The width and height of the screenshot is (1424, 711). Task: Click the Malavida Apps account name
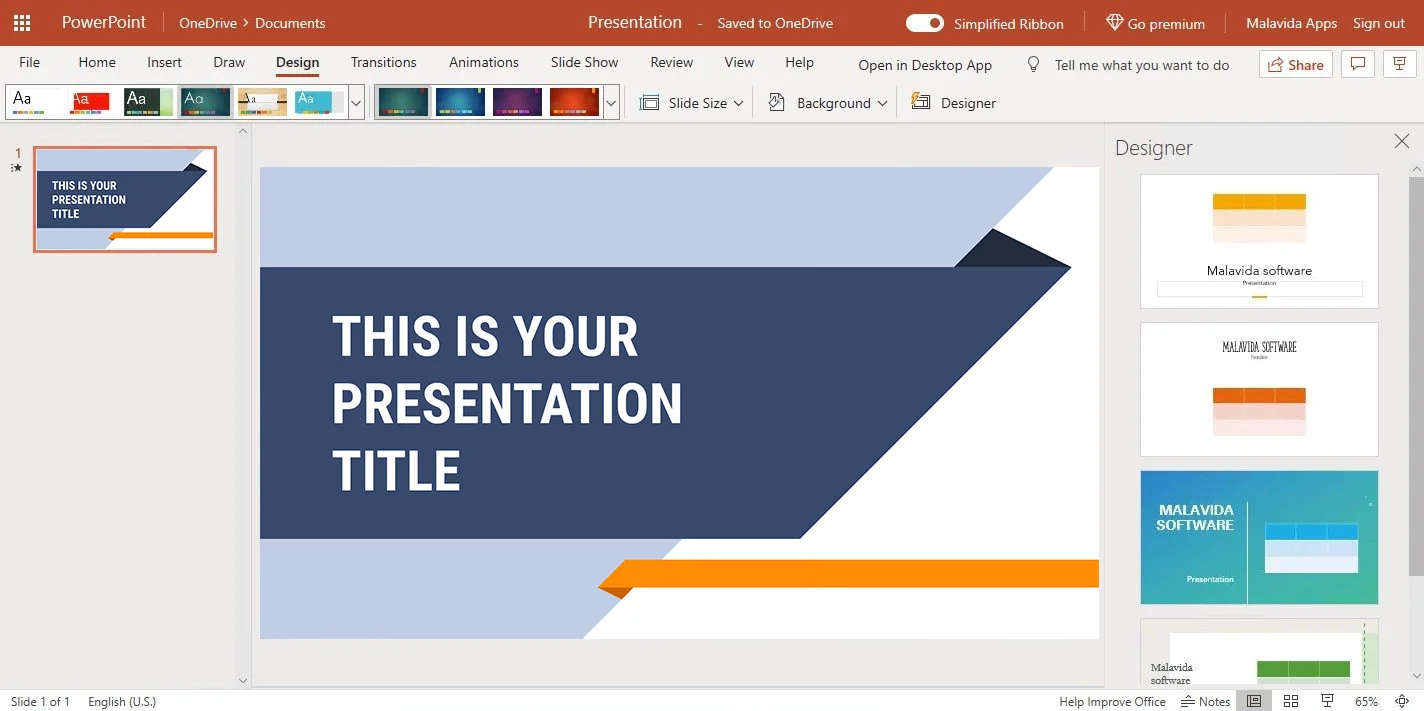click(1291, 23)
